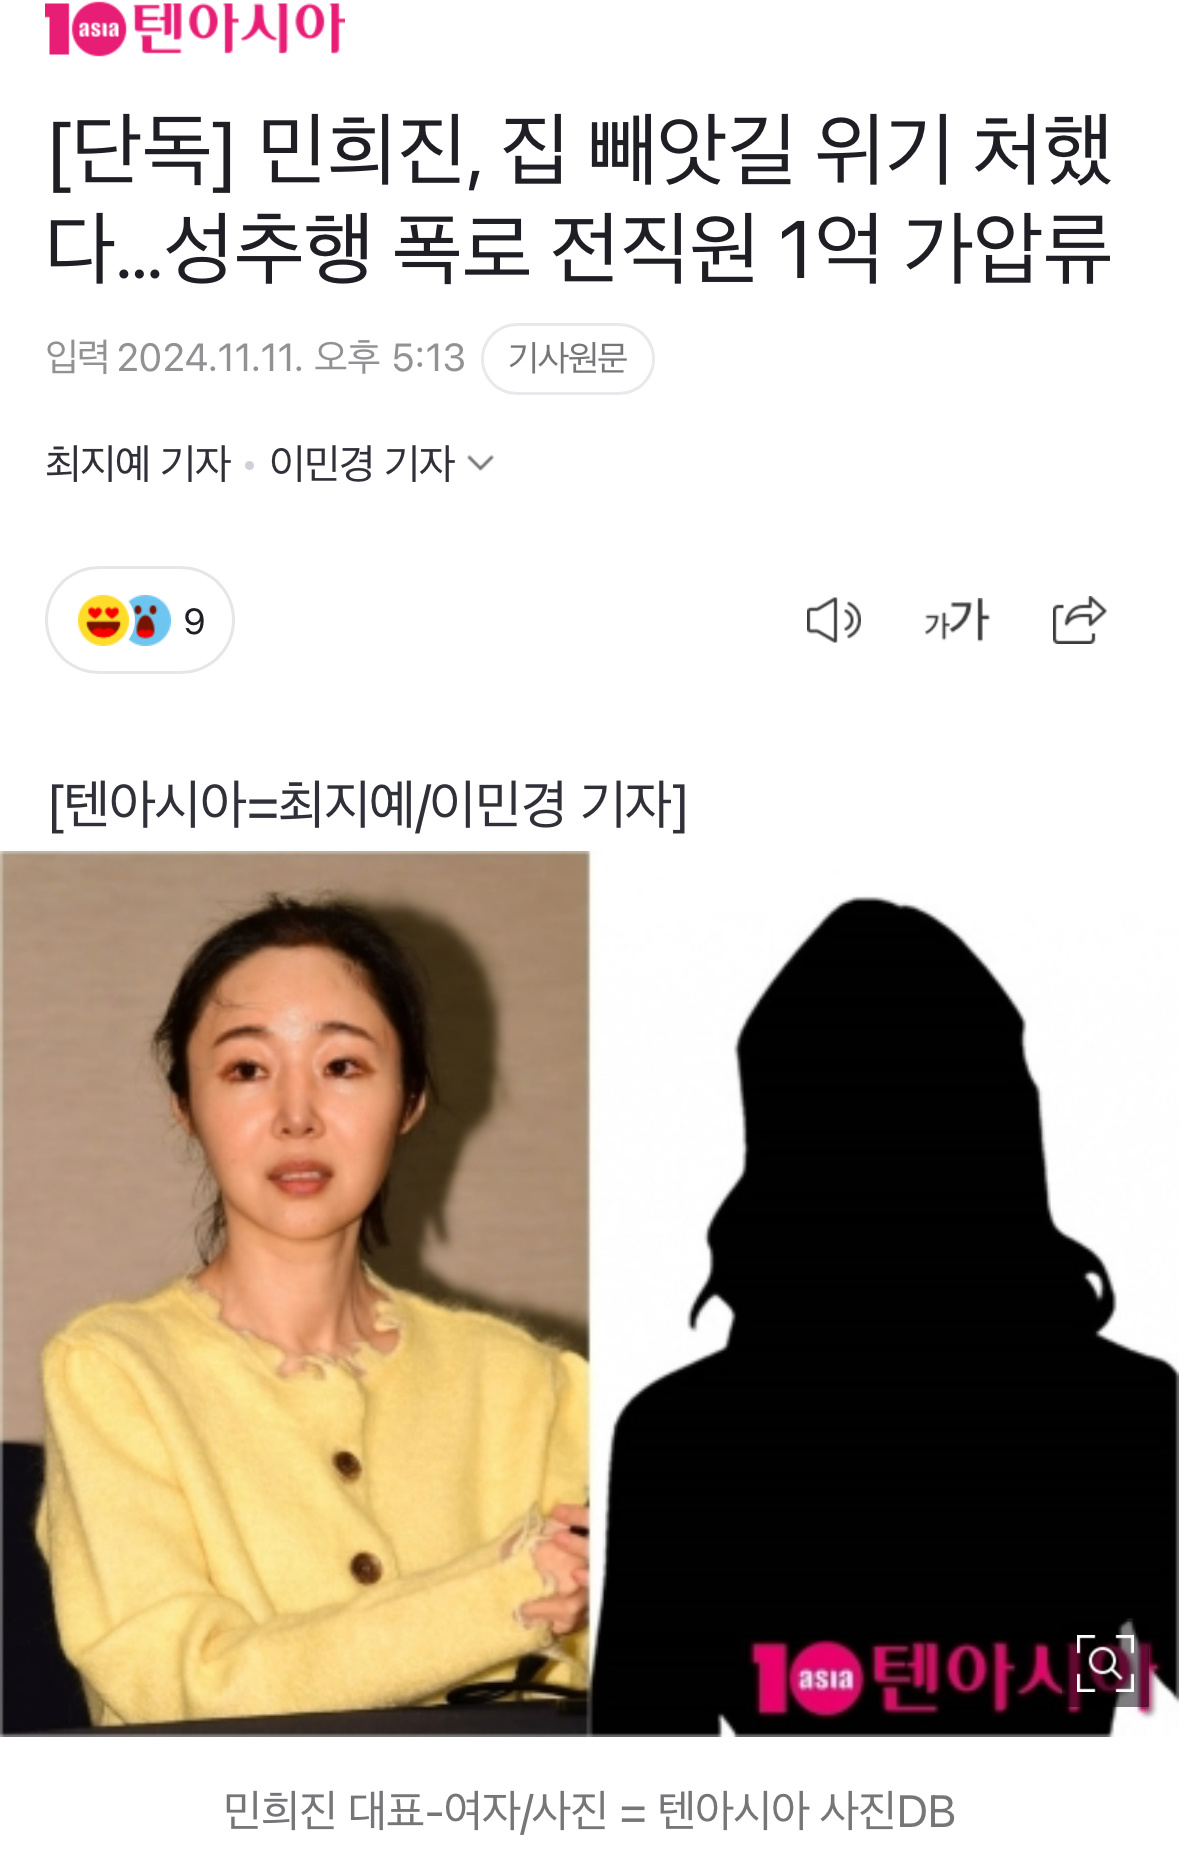
Task: Open the 텐아시아 publisher logo at top
Action: (195, 28)
